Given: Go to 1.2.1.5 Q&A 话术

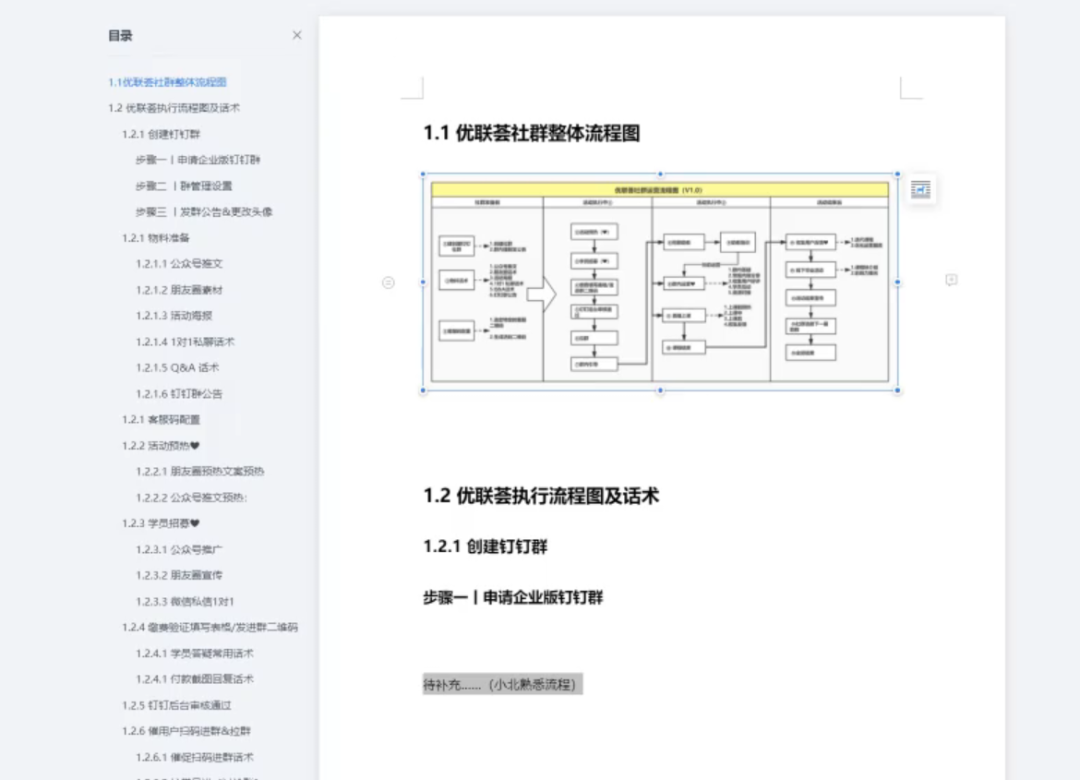Looking at the screenshot, I should 177,368.
